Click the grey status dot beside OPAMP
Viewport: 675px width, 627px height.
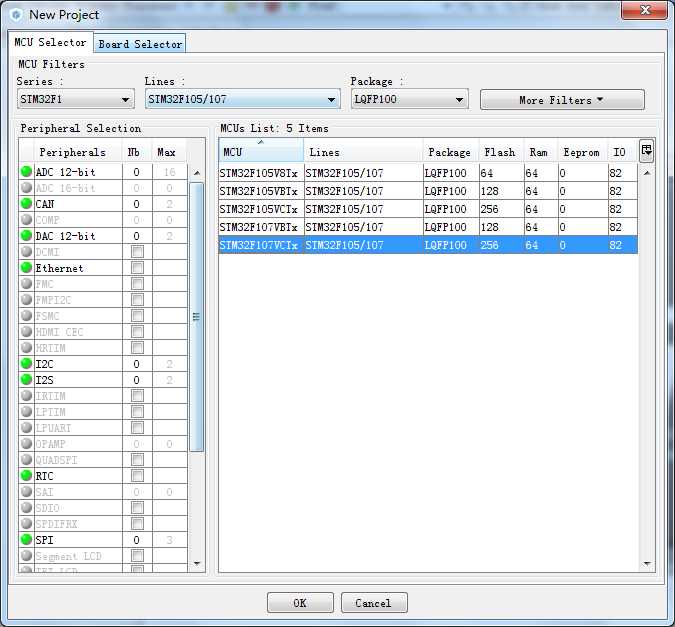(x=26, y=443)
